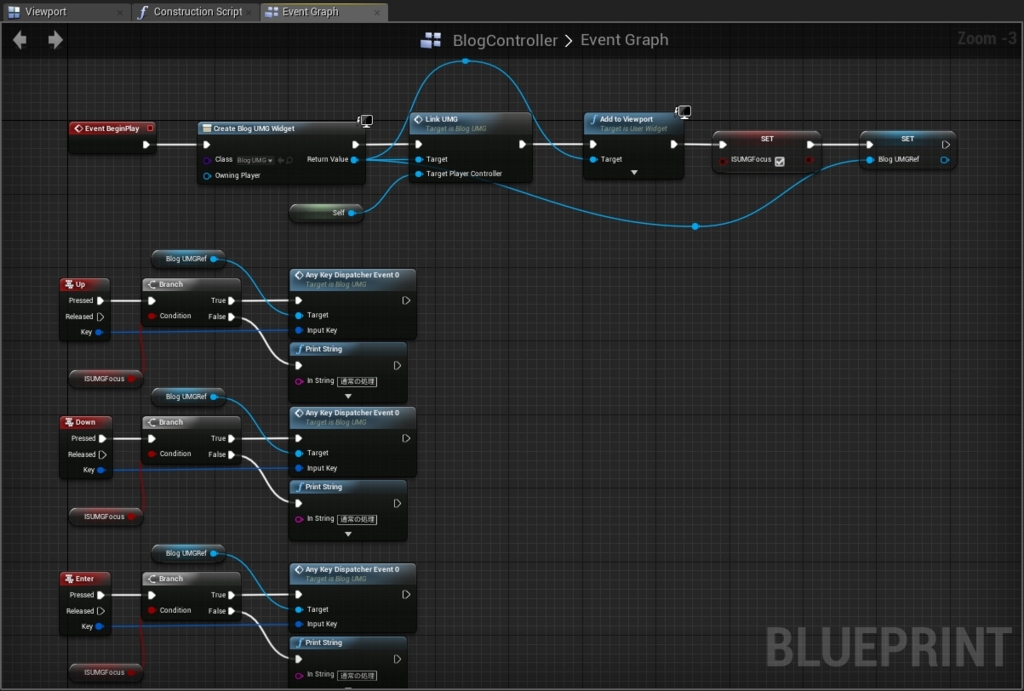Click Condition pin on Down Branch node
The width and height of the screenshot is (1024, 691).
pos(152,454)
